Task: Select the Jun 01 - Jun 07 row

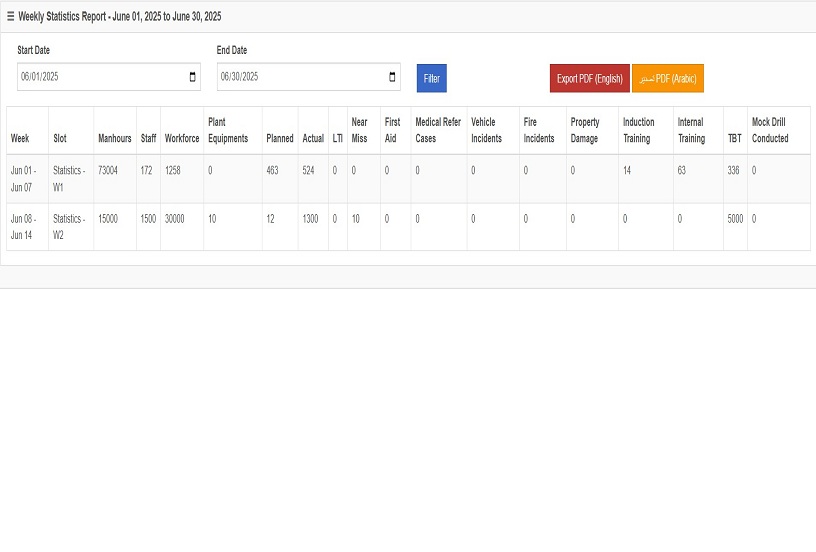Action: pyautogui.click(x=23, y=179)
